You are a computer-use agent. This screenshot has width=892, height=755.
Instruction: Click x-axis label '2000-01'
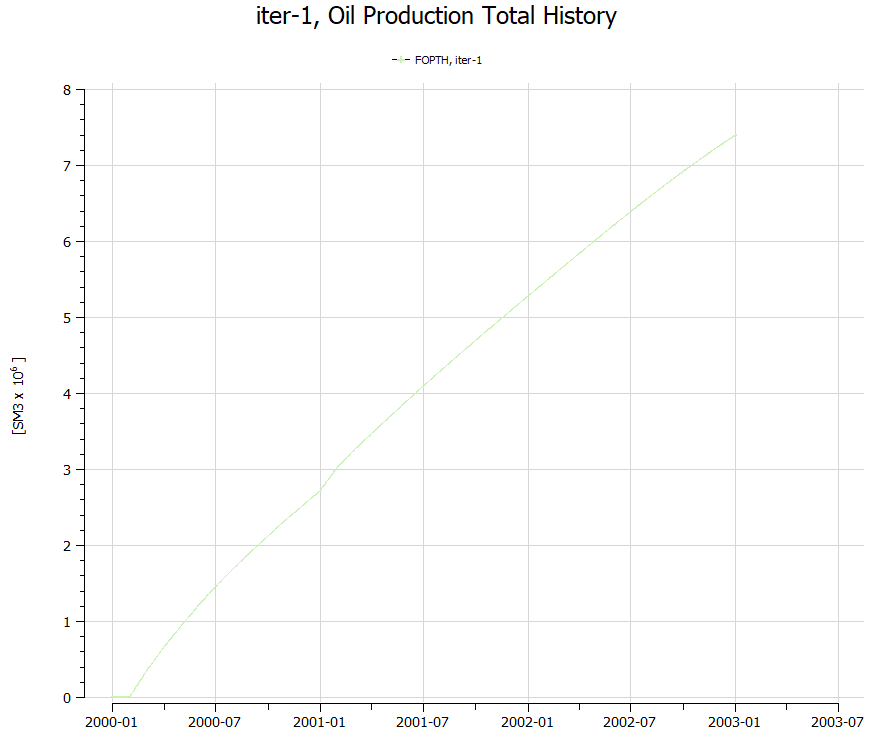coord(111,722)
